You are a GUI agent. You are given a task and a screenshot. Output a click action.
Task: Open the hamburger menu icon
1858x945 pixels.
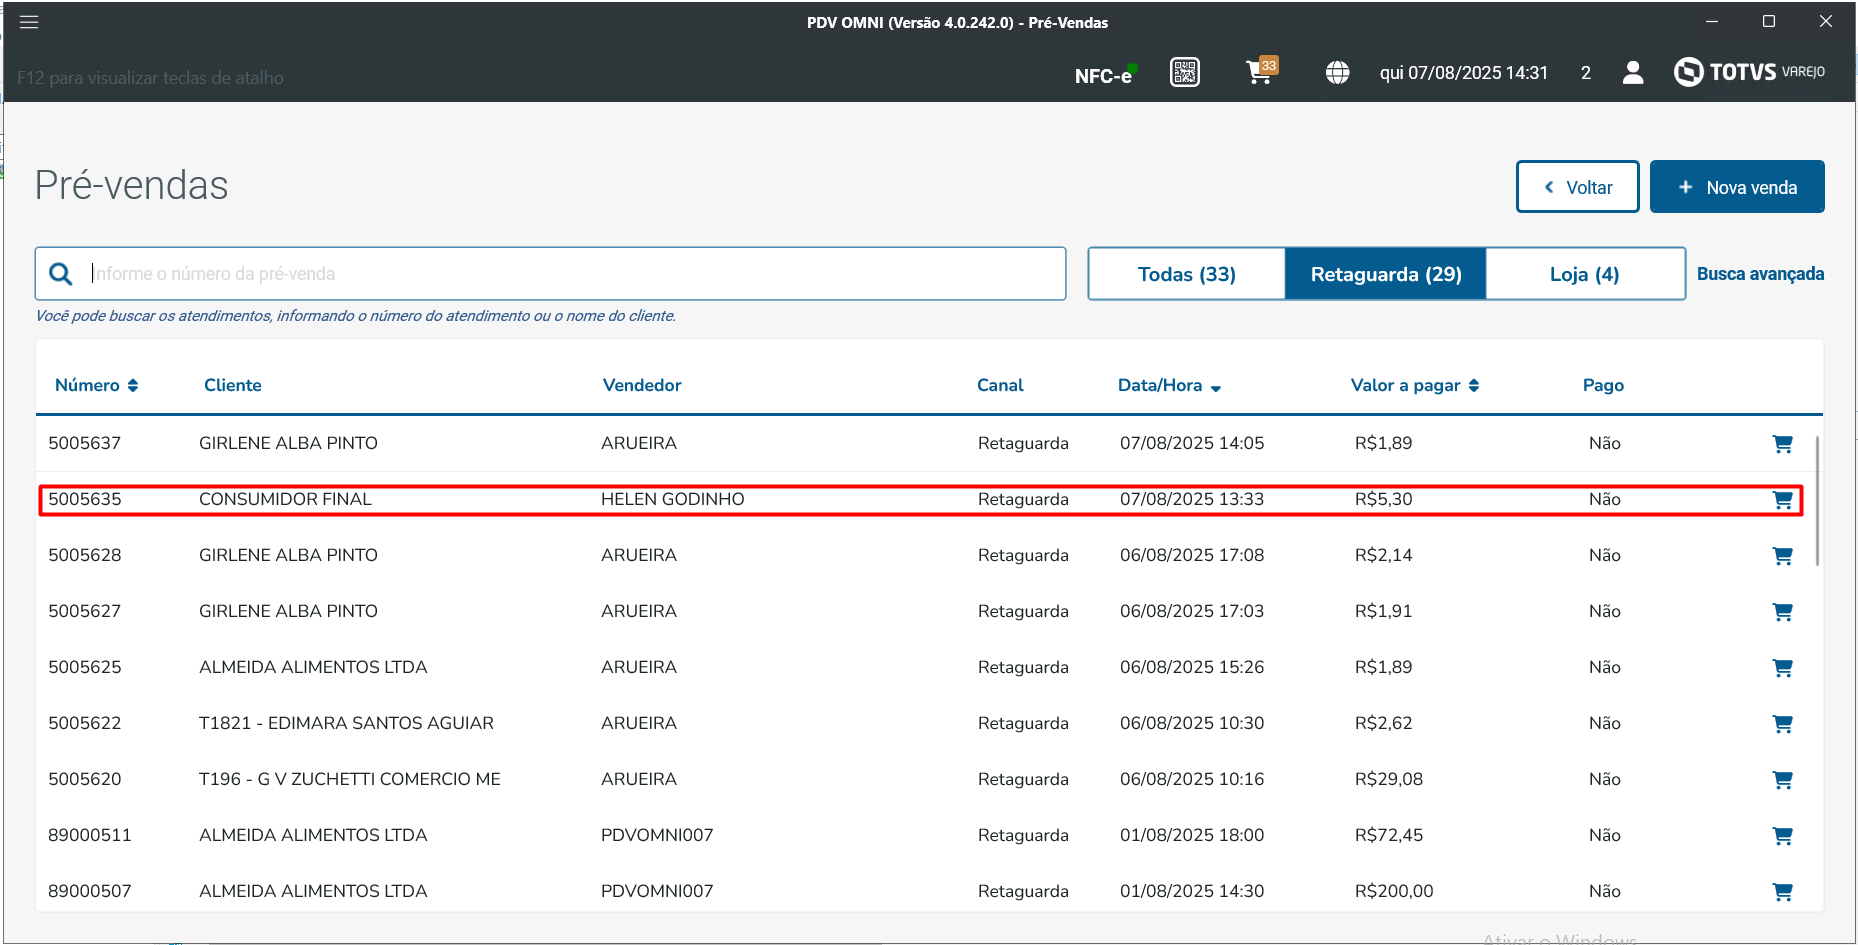tap(29, 22)
